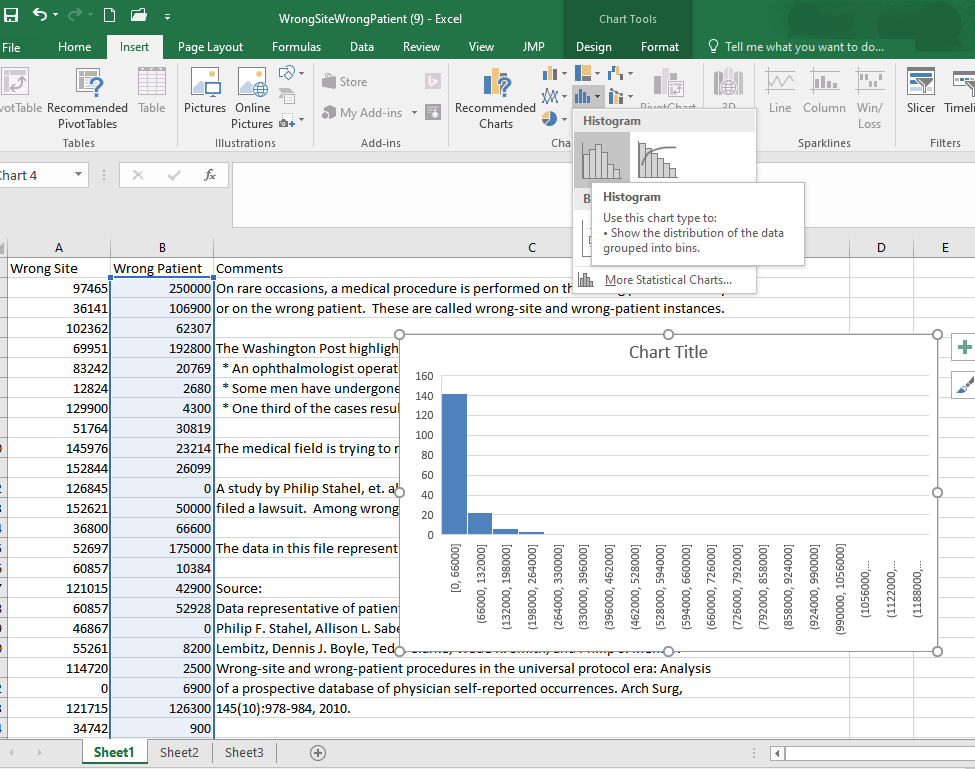Add a new sheet with plus button
Screen dimensions: 975x769
[318, 753]
